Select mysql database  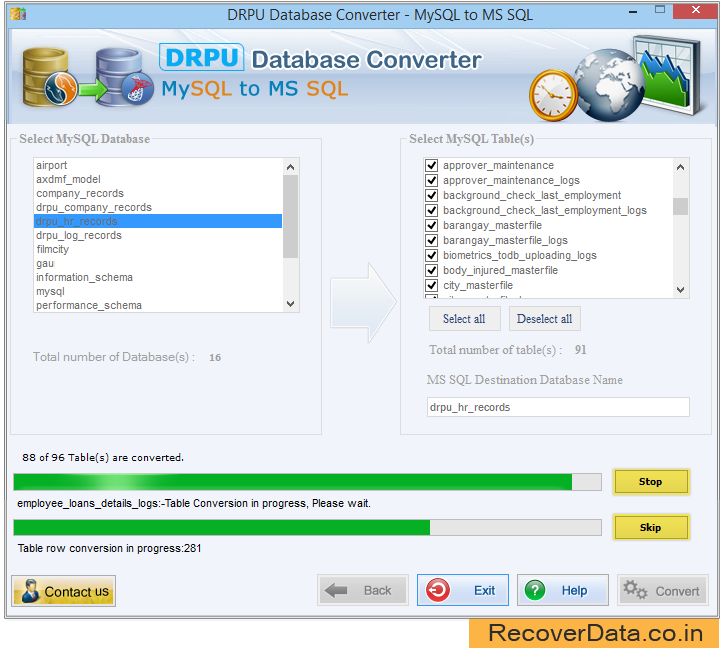[158, 291]
